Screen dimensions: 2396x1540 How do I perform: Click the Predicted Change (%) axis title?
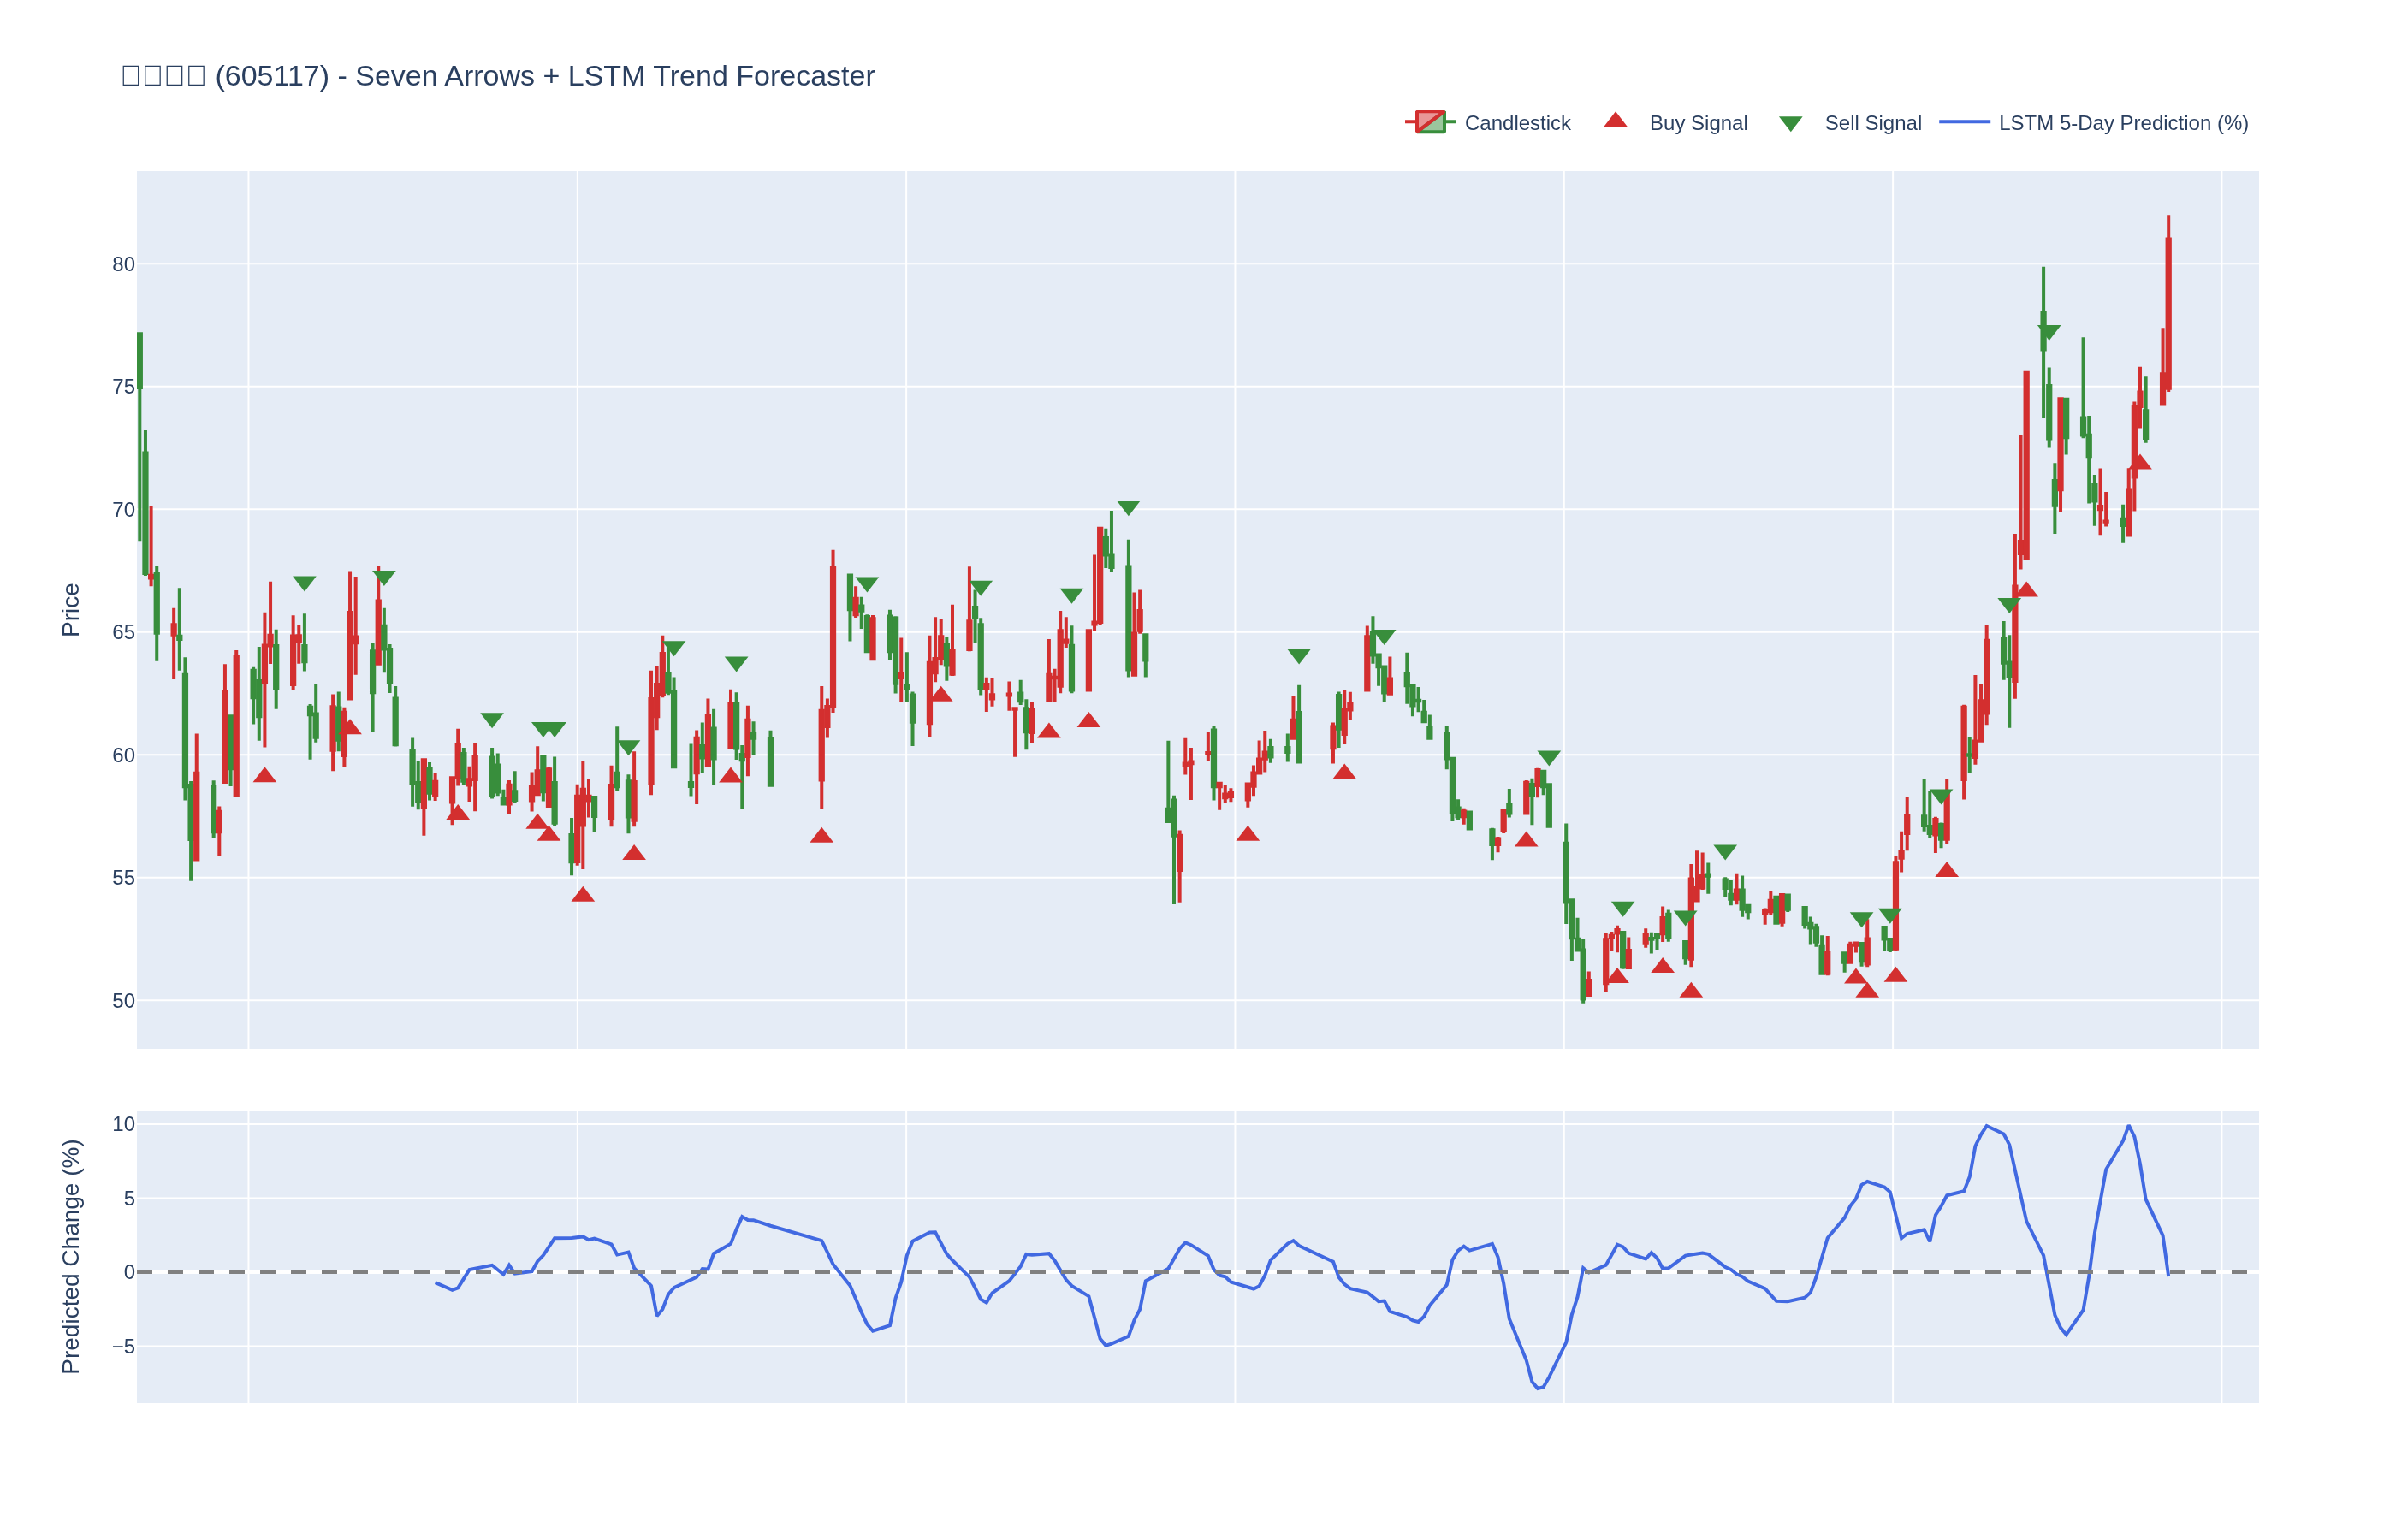pyautogui.click(x=71, y=1256)
